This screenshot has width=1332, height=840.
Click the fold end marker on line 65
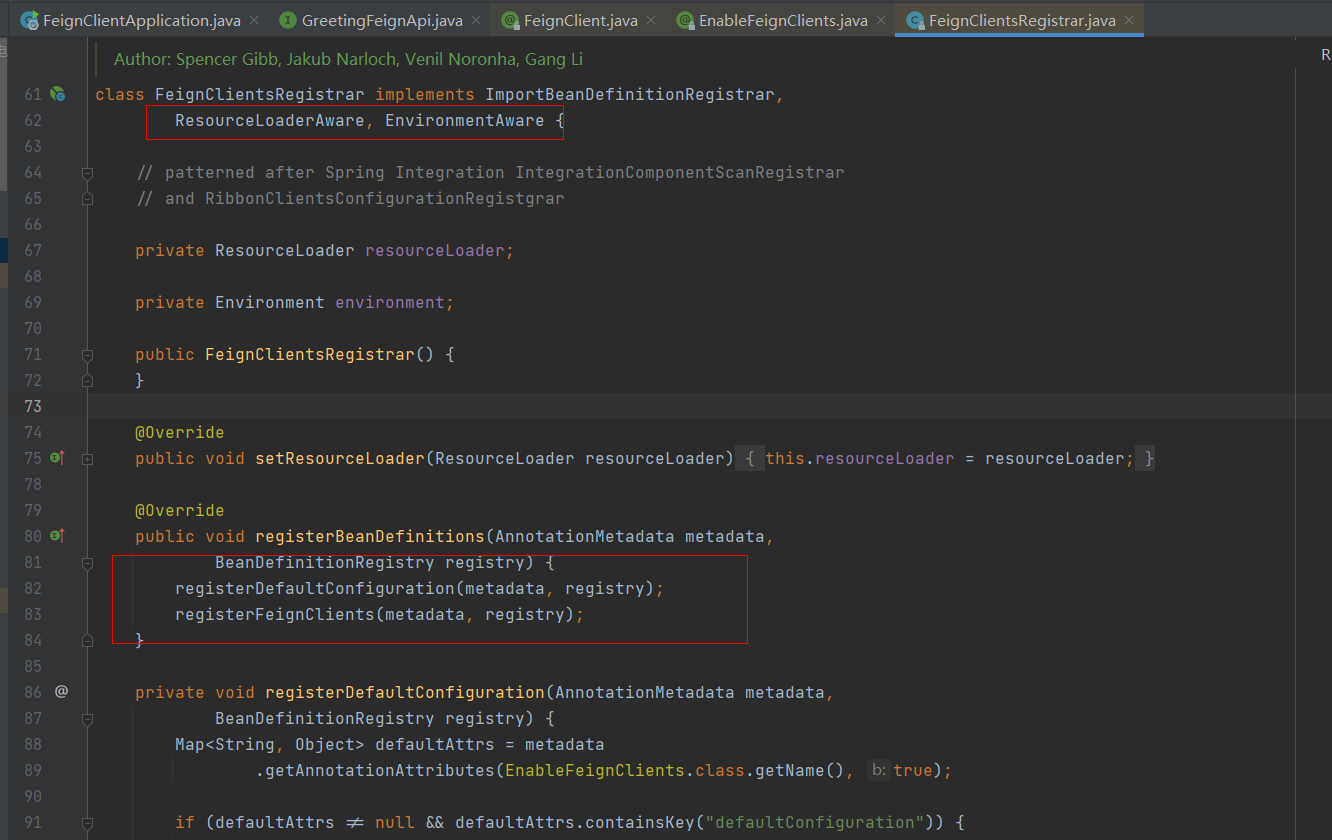[x=87, y=199]
